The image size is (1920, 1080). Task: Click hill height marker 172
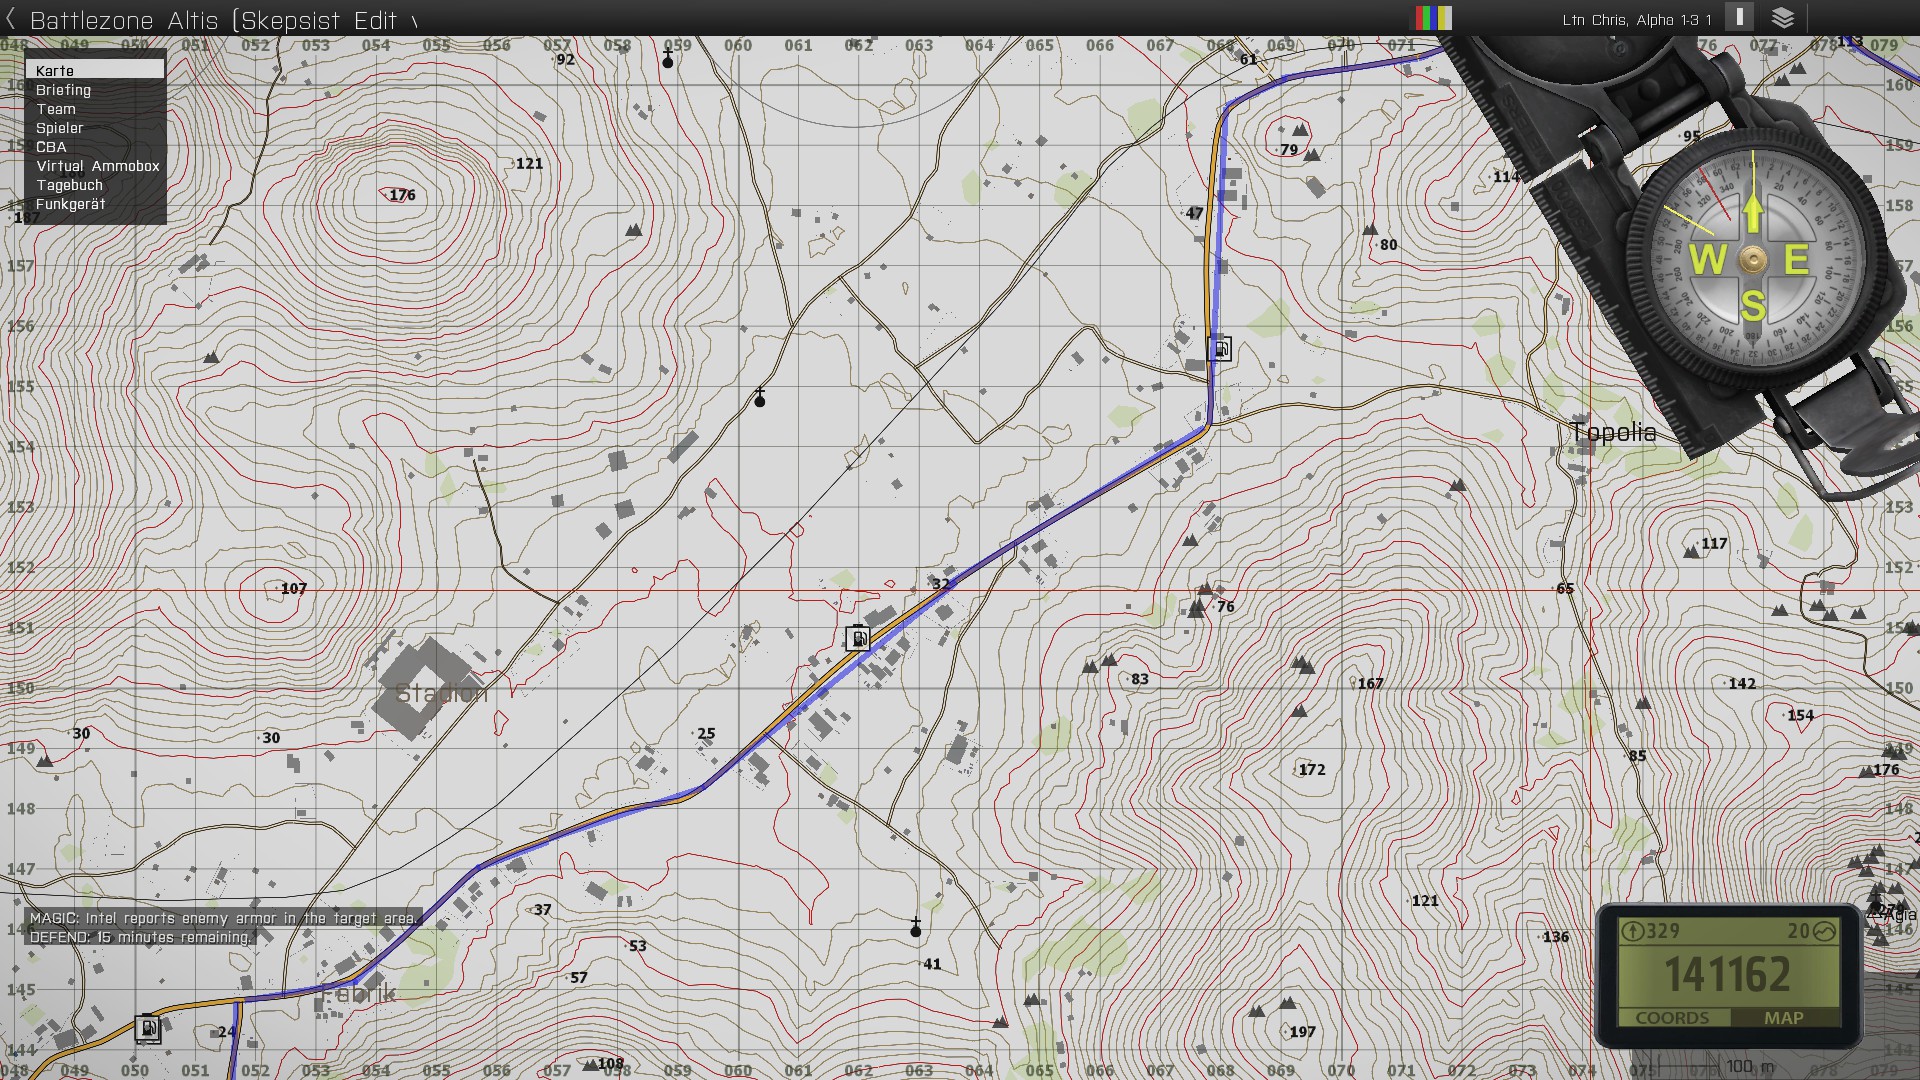pos(1311,770)
